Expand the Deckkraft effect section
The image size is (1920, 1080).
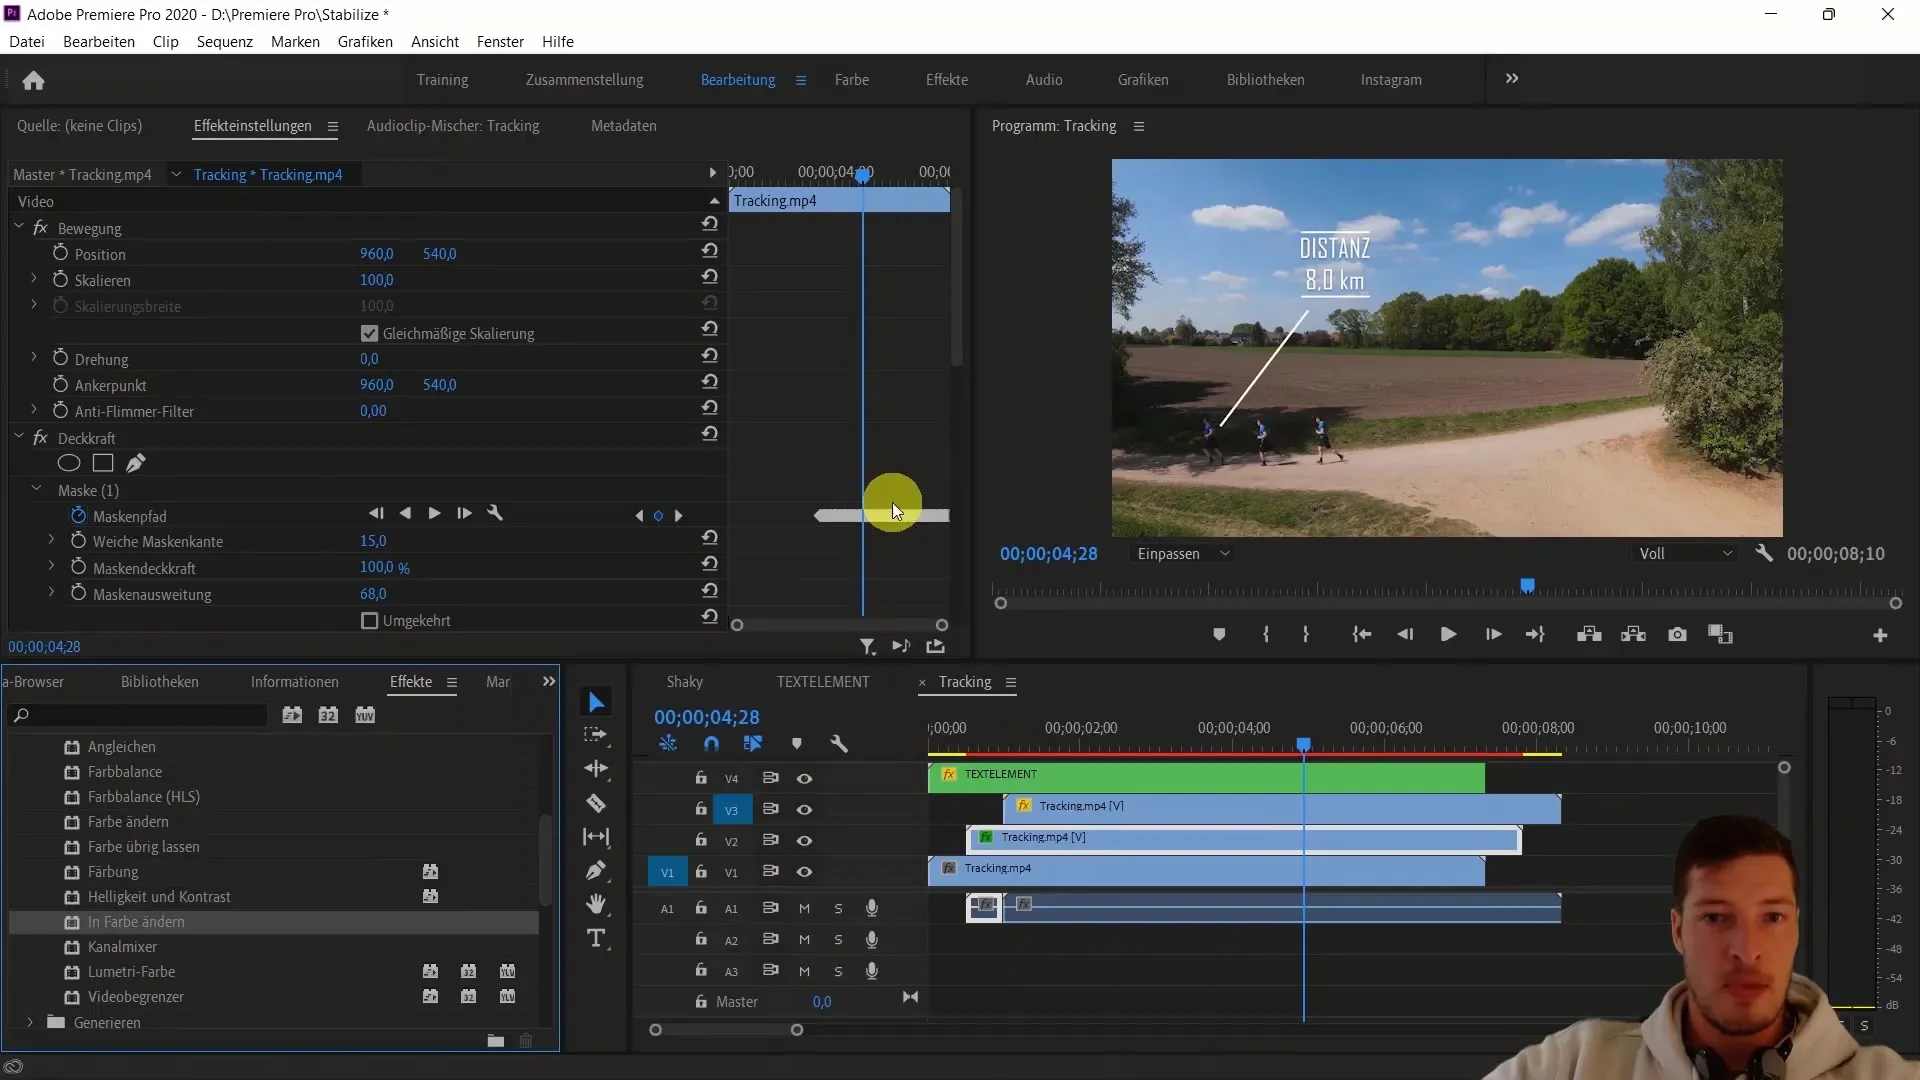18,436
